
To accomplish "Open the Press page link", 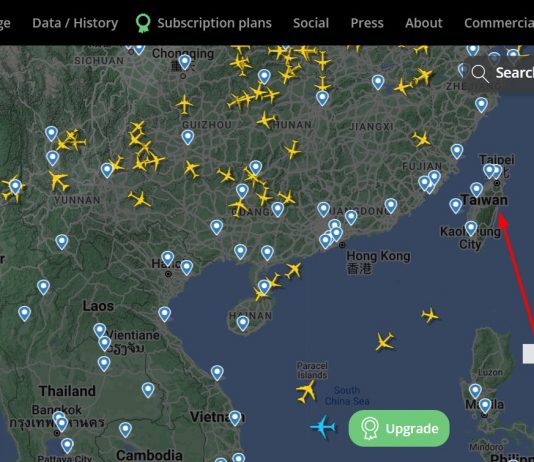I will (x=367, y=23).
